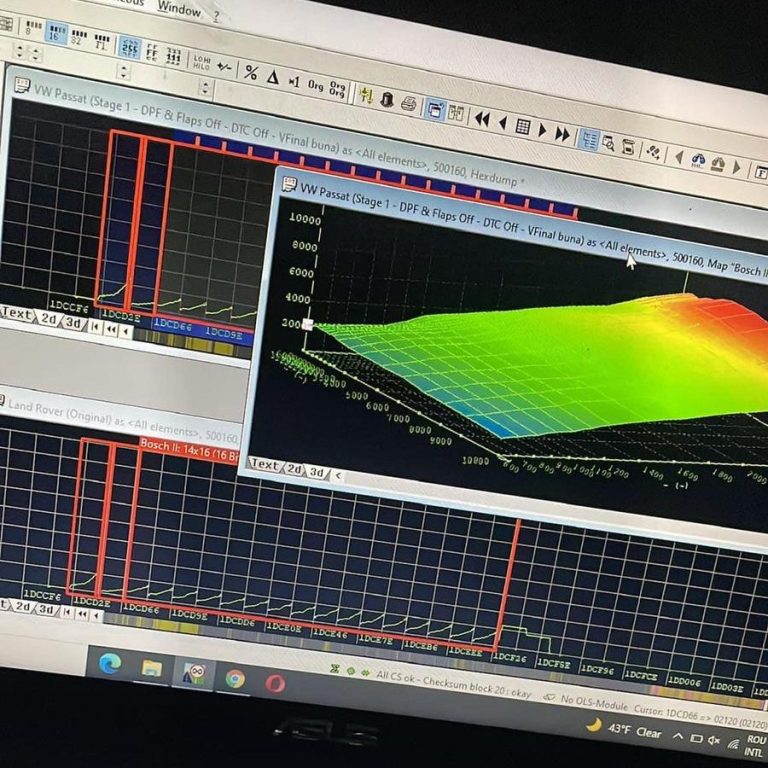
Task: Jump to last map with double-right arrows
Action: pos(562,134)
